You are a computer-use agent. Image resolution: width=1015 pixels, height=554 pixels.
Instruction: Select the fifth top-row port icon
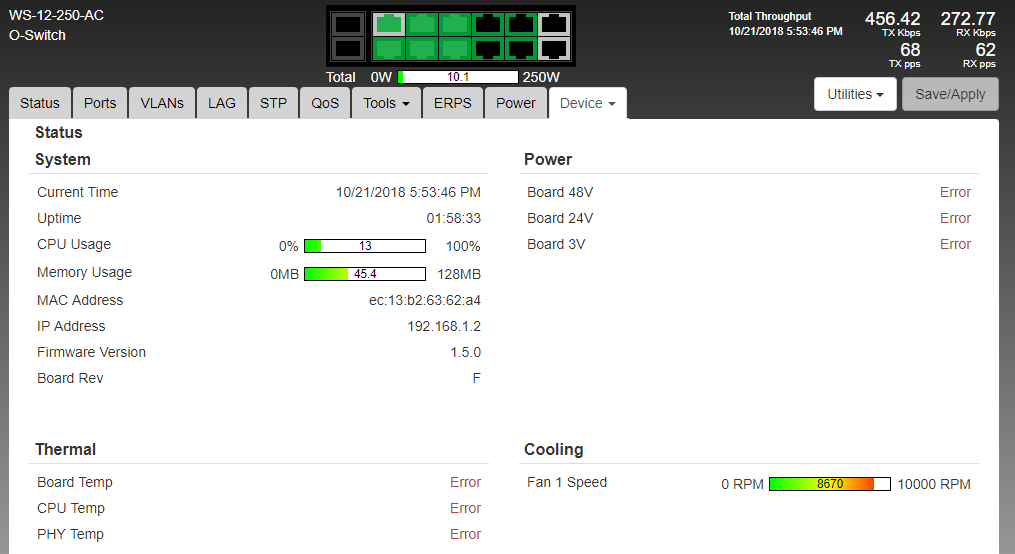pyautogui.click(x=521, y=24)
